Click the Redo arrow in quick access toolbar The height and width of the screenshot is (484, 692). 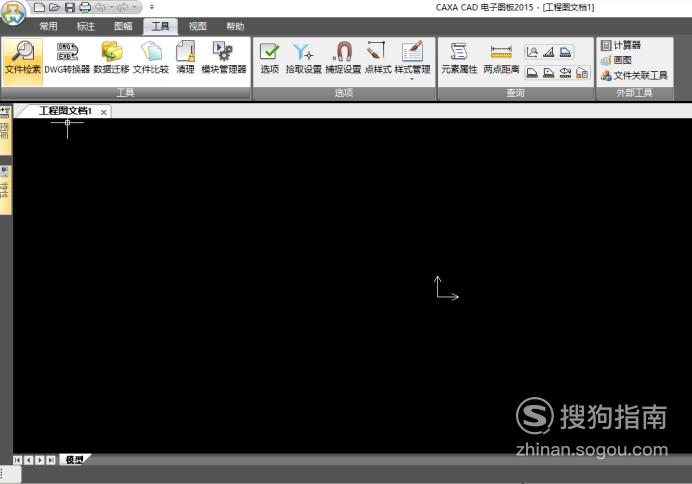[122, 7]
